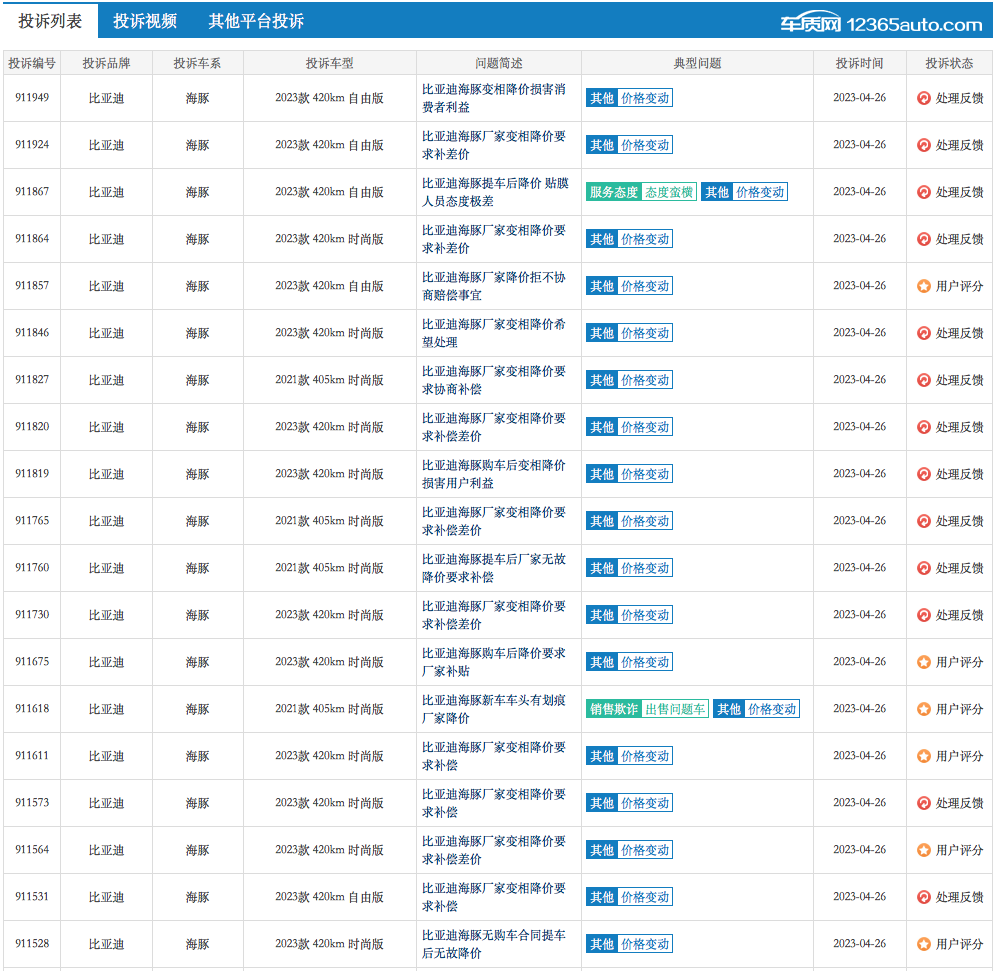This screenshot has height=971, width=997.
Task: Click 处理反馈 status text in row 911924
Action: tap(959, 145)
